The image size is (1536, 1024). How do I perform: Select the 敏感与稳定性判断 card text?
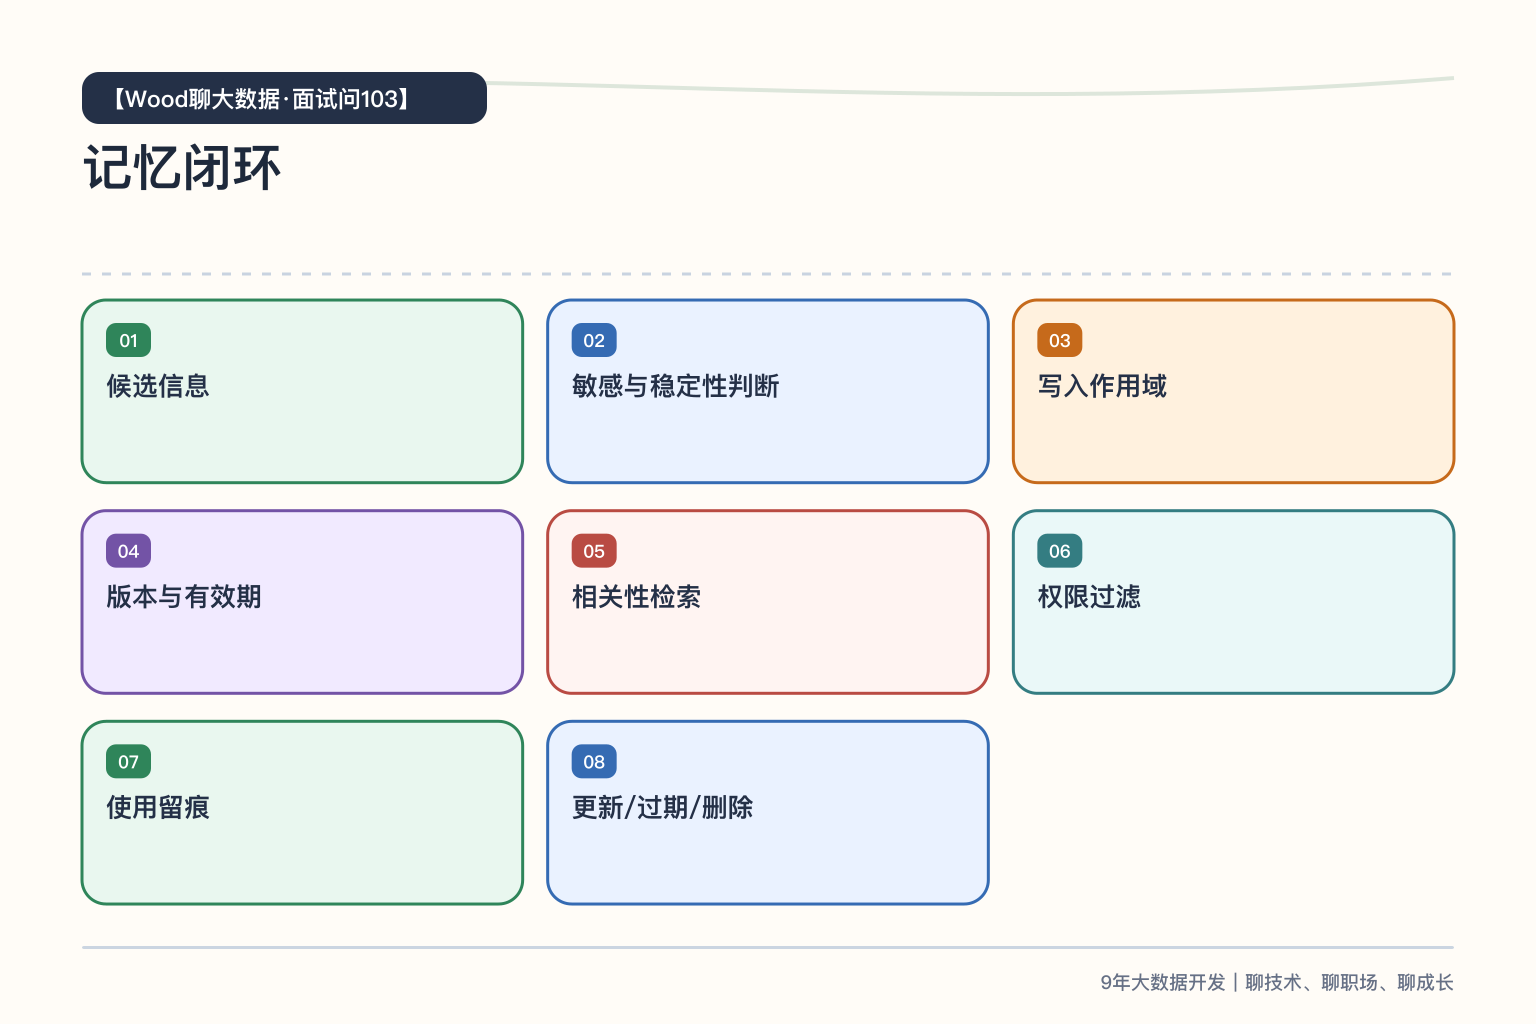[675, 386]
